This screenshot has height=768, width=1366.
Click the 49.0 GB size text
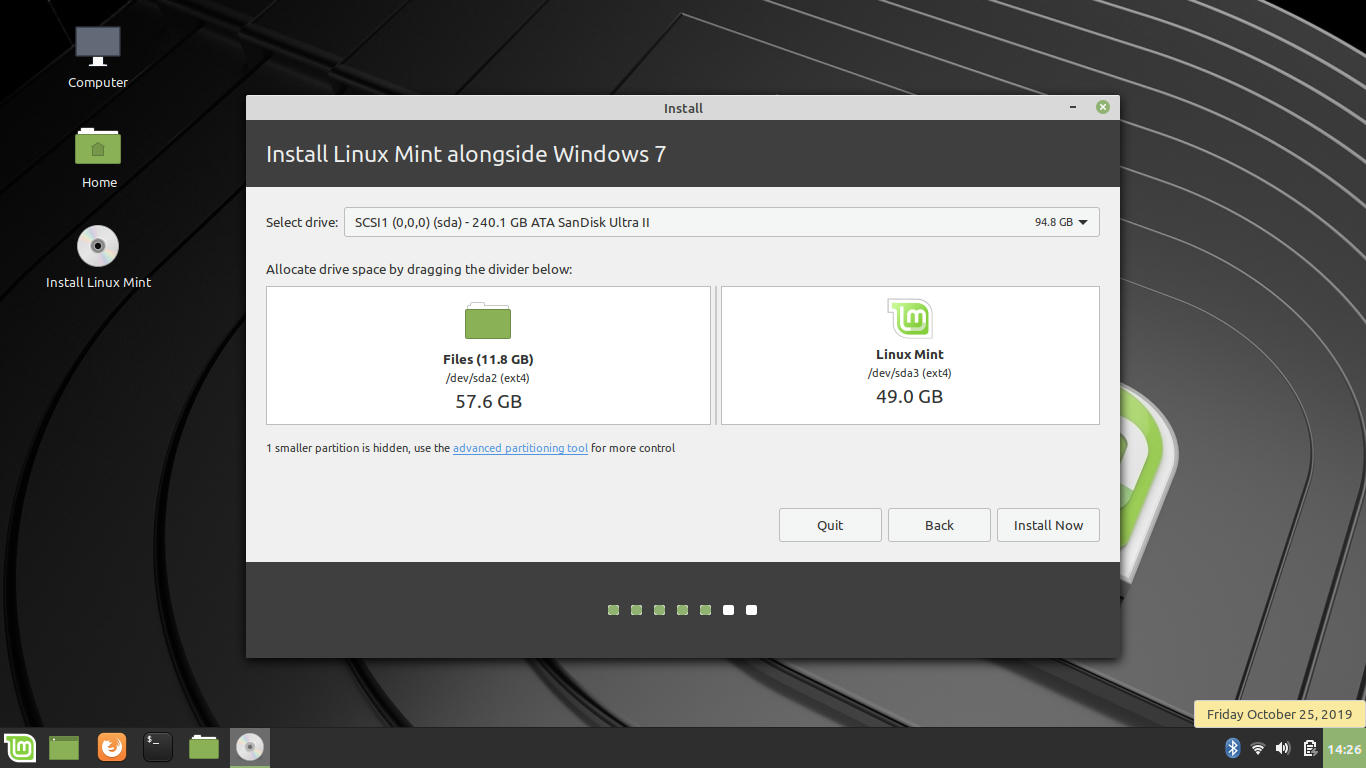coord(909,397)
